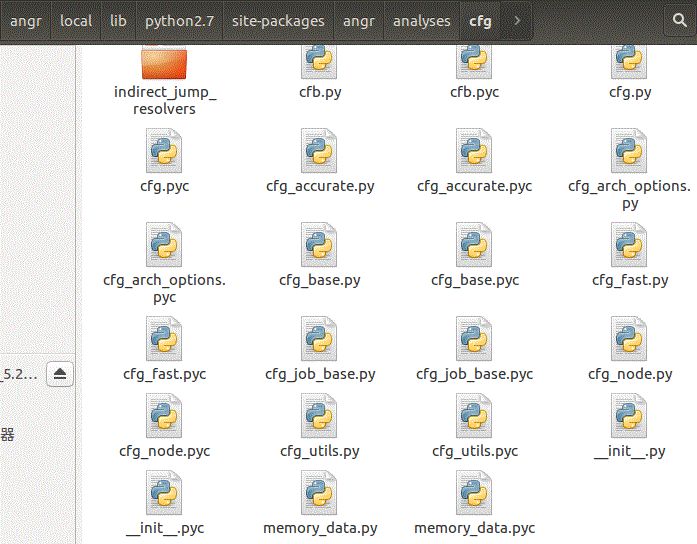Select the cfb.py file icon
Viewport: 697px width, 544px height.
[x=319, y=62]
